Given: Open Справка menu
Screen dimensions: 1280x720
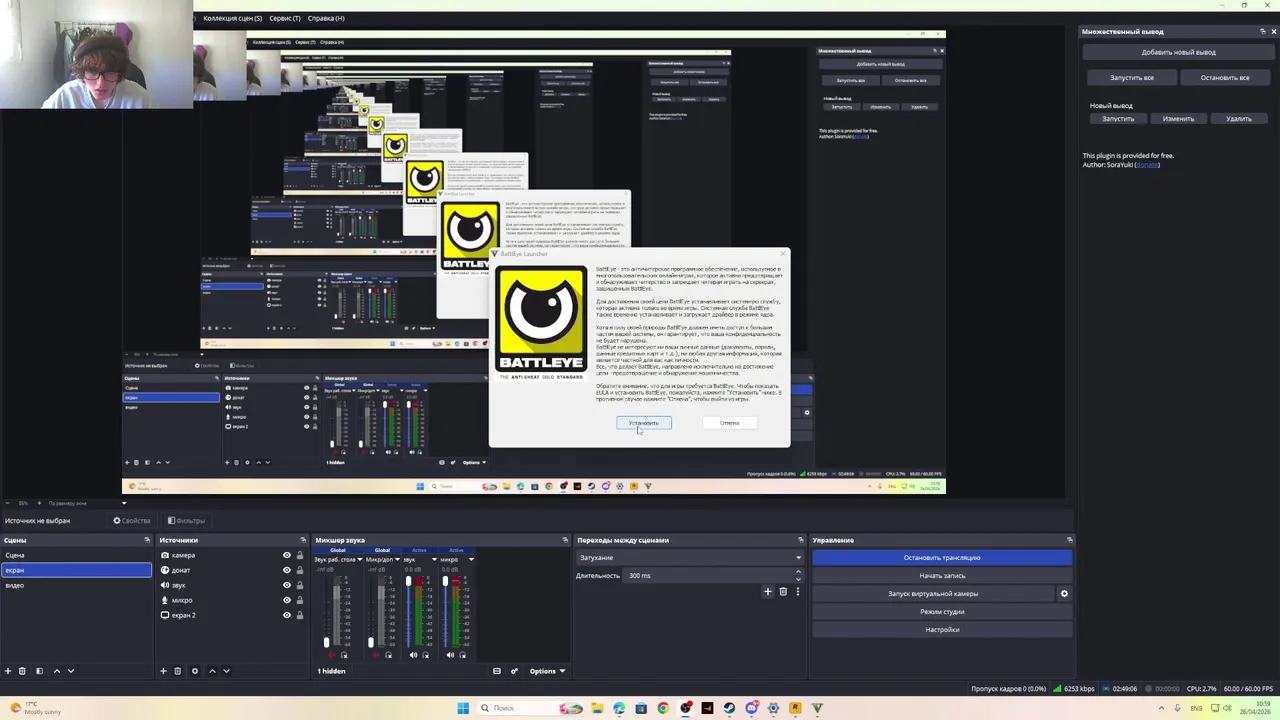Looking at the screenshot, I should pyautogui.click(x=326, y=18).
